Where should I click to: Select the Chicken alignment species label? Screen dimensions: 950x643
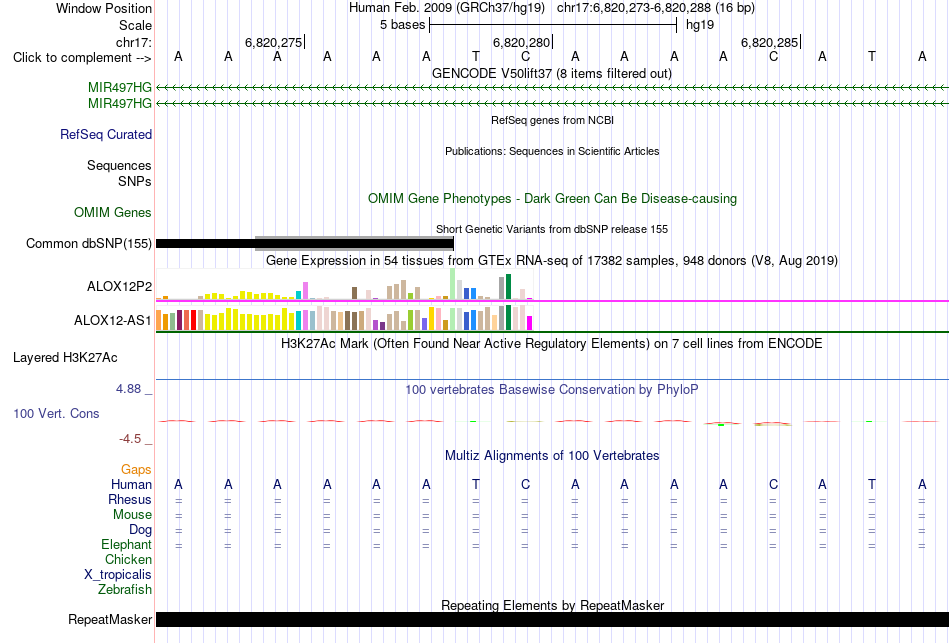pos(128,559)
